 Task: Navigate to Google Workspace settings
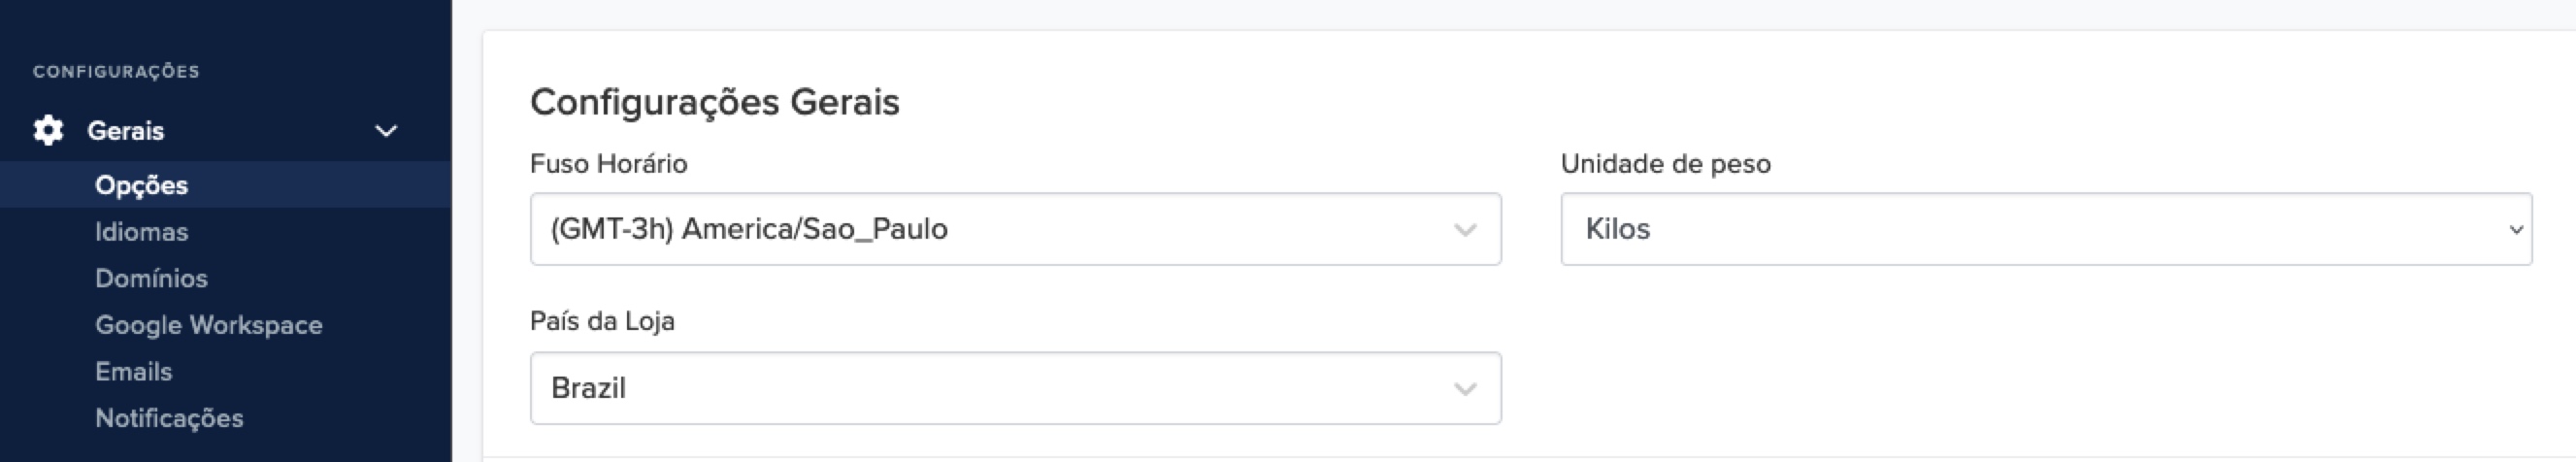(x=208, y=325)
